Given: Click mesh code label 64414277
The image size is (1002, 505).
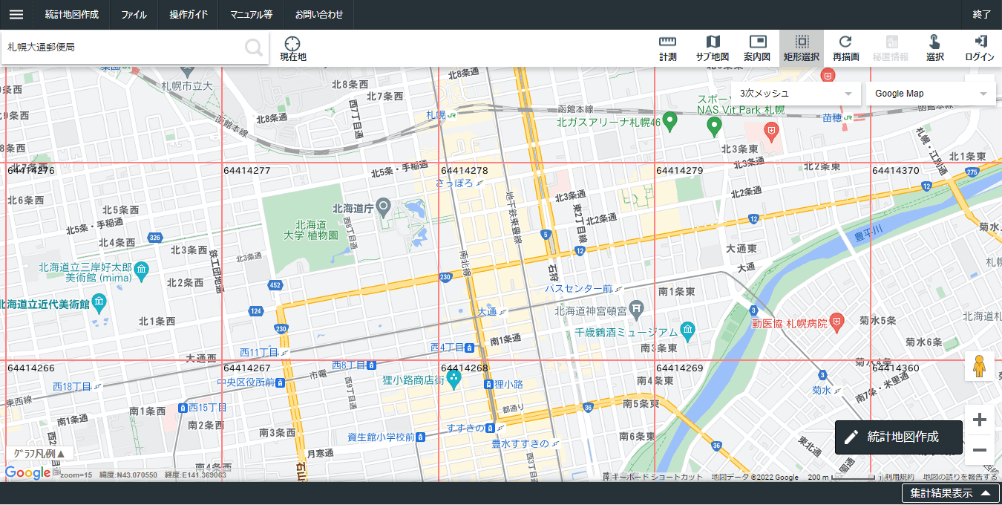Looking at the screenshot, I should point(247,171).
